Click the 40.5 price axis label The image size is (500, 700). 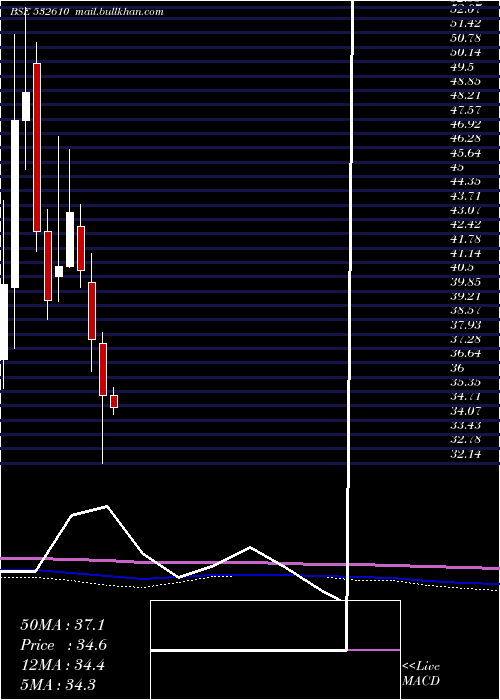462,267
